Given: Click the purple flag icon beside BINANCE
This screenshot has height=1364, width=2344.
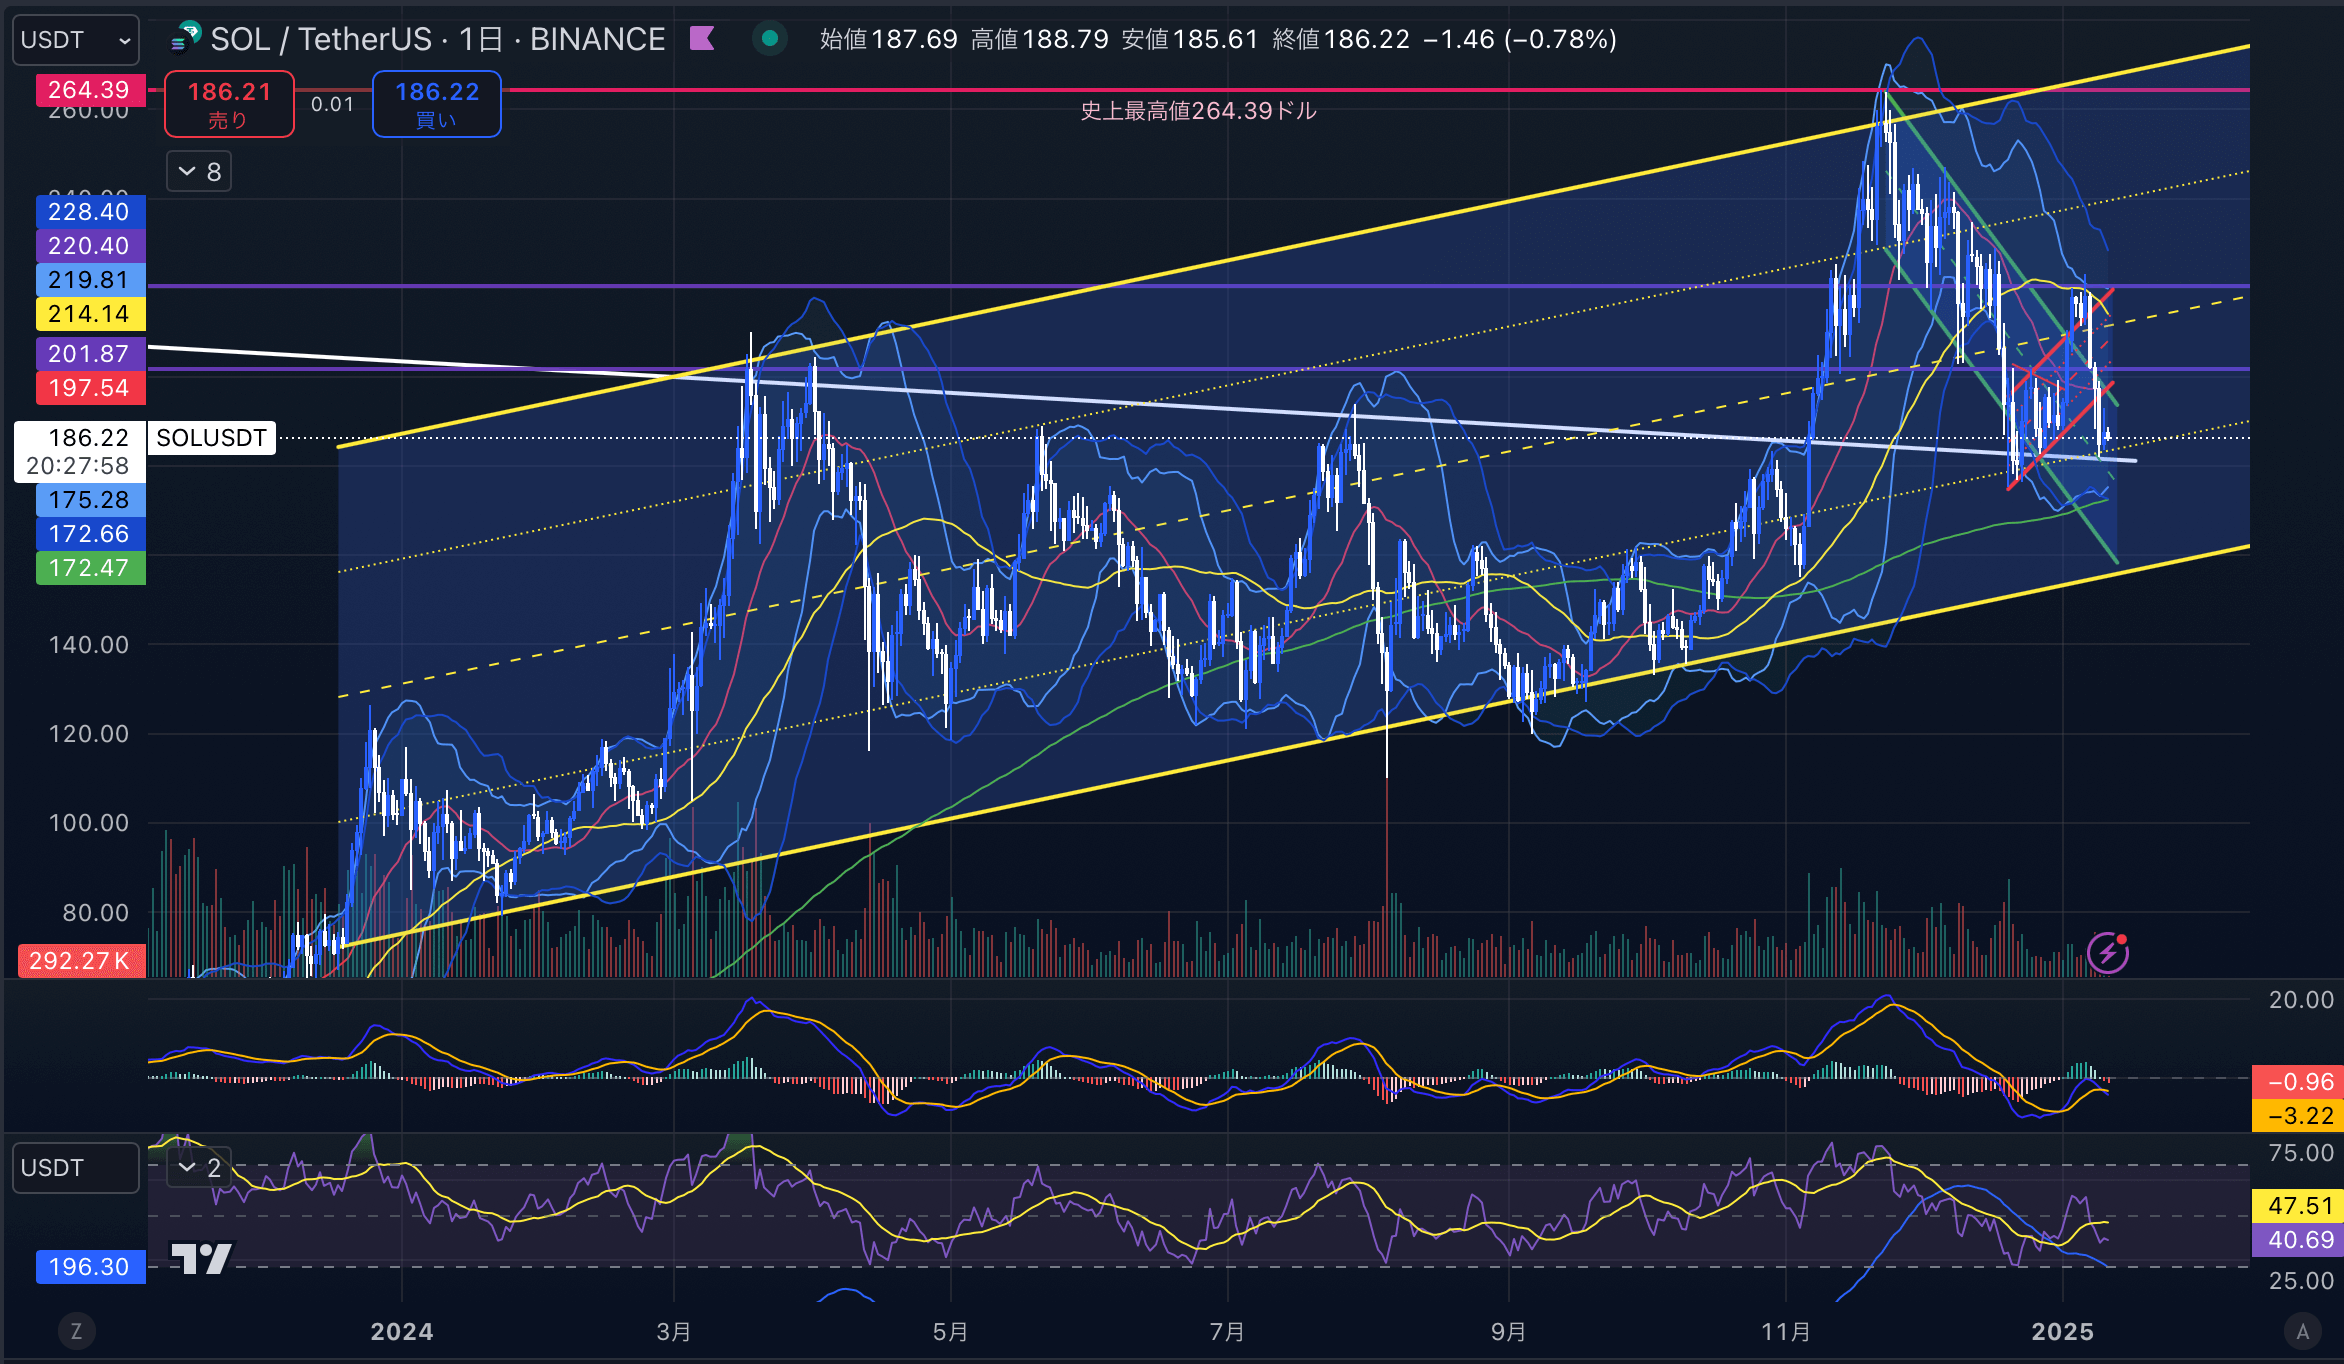Looking at the screenshot, I should [702, 39].
